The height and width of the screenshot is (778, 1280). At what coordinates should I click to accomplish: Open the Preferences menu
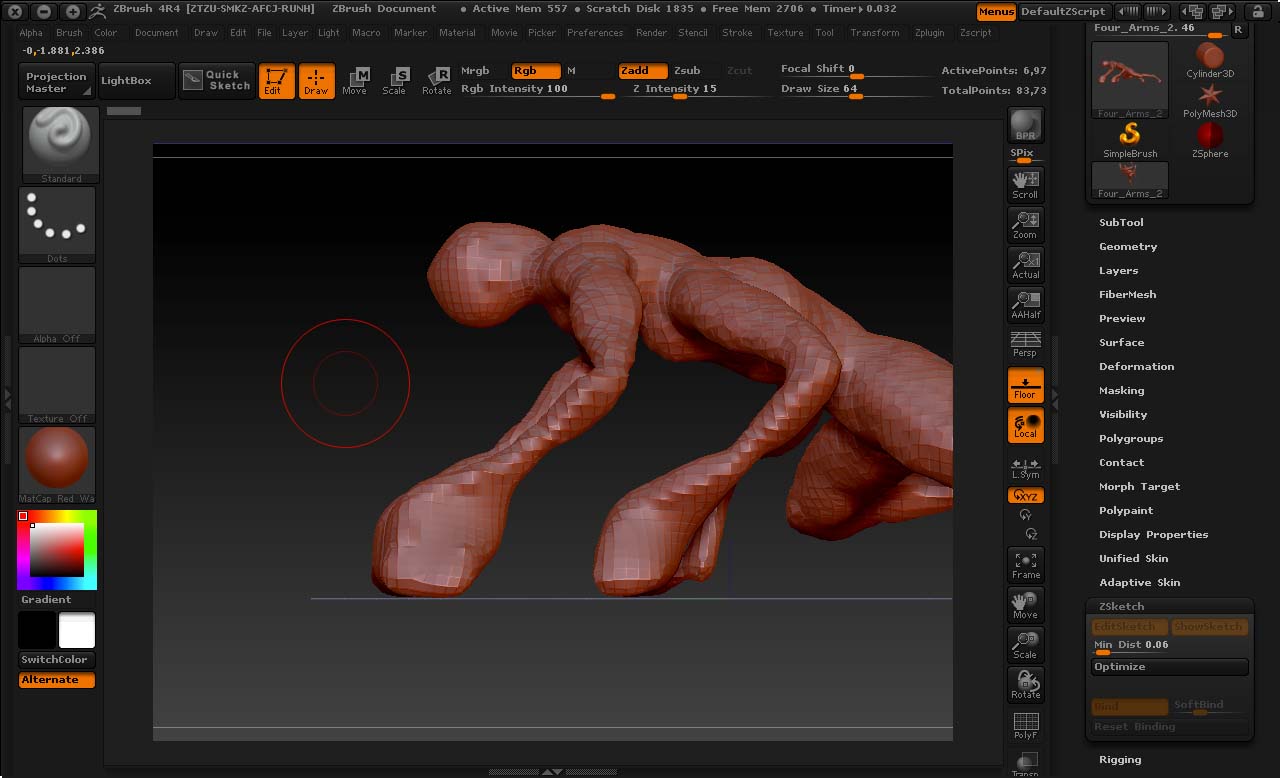click(x=595, y=33)
